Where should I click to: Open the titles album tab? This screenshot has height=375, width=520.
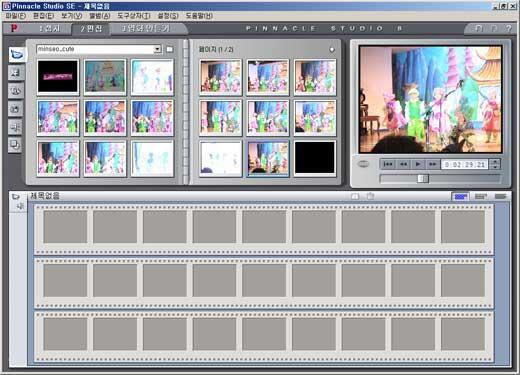(x=16, y=91)
